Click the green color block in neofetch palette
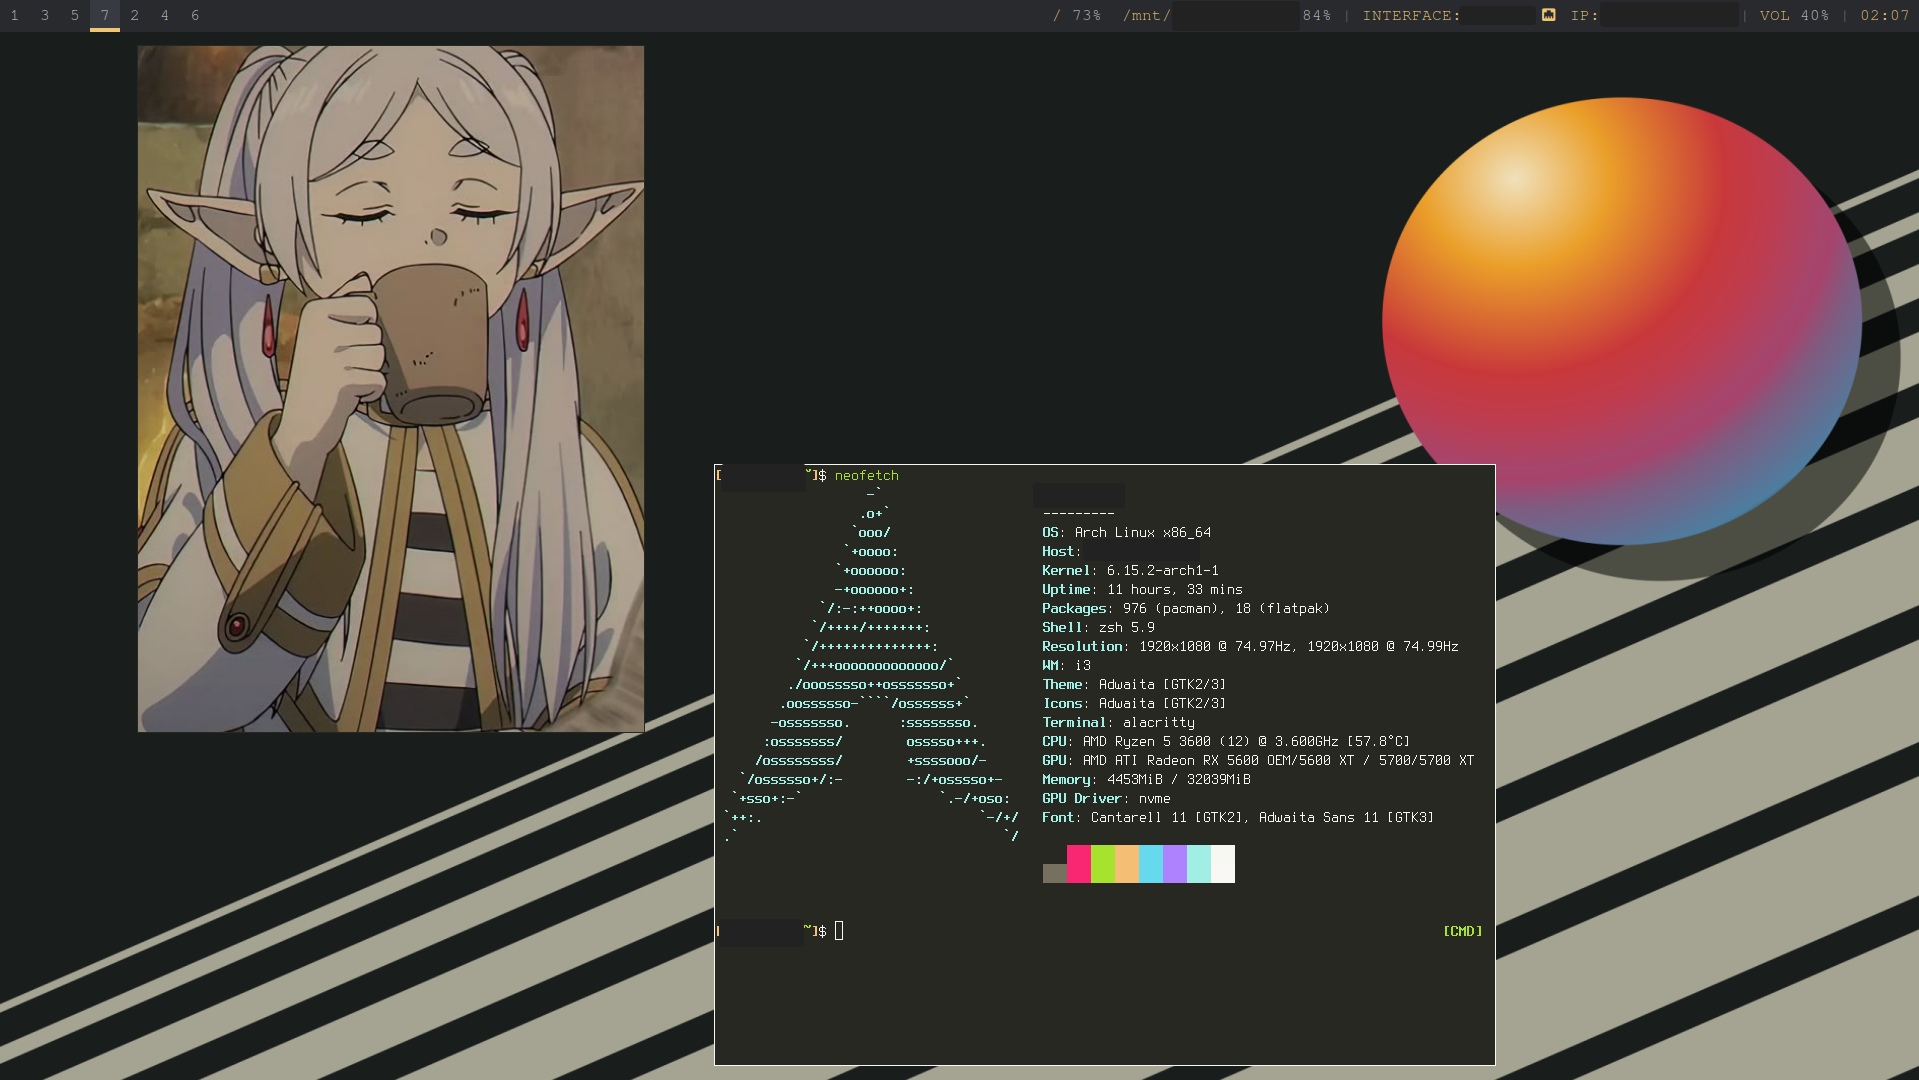This screenshot has width=1919, height=1080. tap(1103, 864)
